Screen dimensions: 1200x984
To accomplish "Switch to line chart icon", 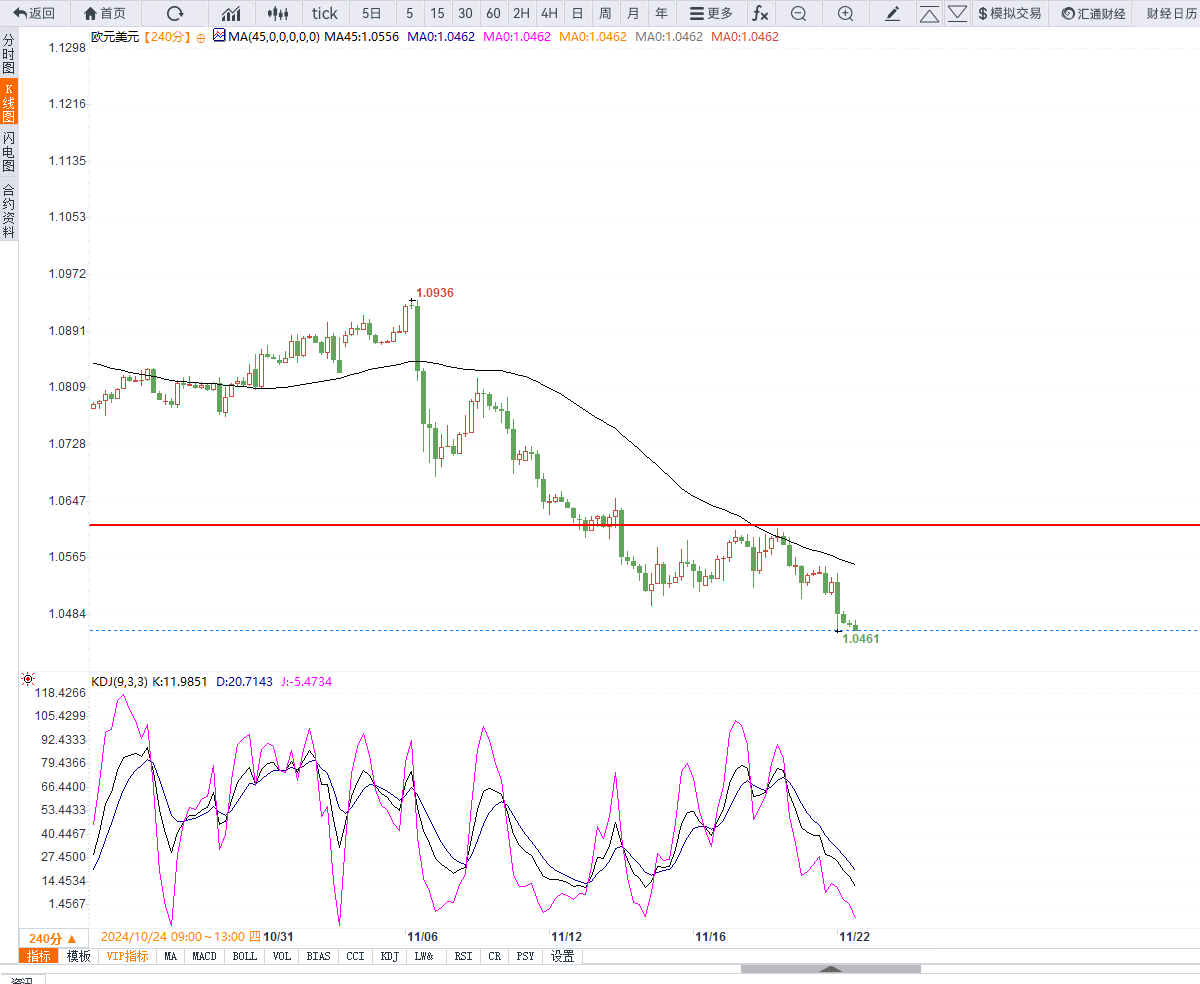I will pyautogui.click(x=231, y=13).
